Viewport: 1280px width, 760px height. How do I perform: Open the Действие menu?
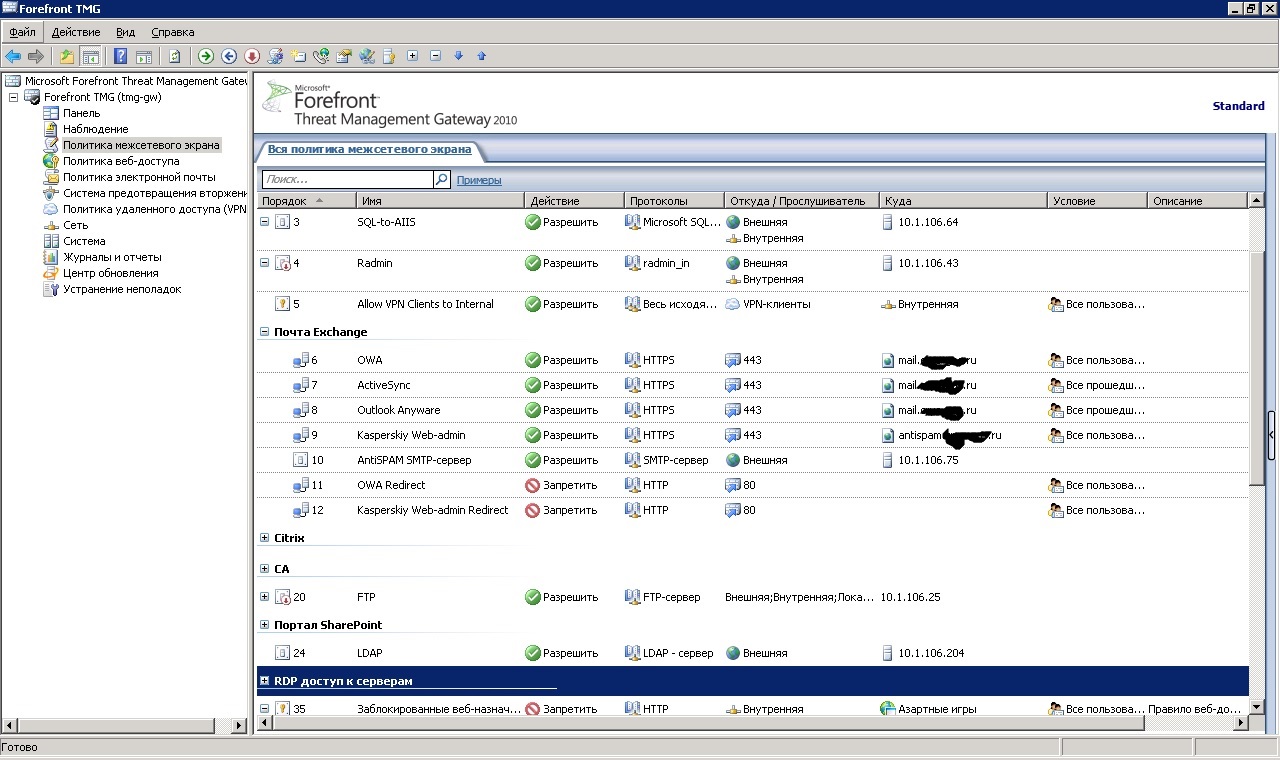click(x=76, y=33)
